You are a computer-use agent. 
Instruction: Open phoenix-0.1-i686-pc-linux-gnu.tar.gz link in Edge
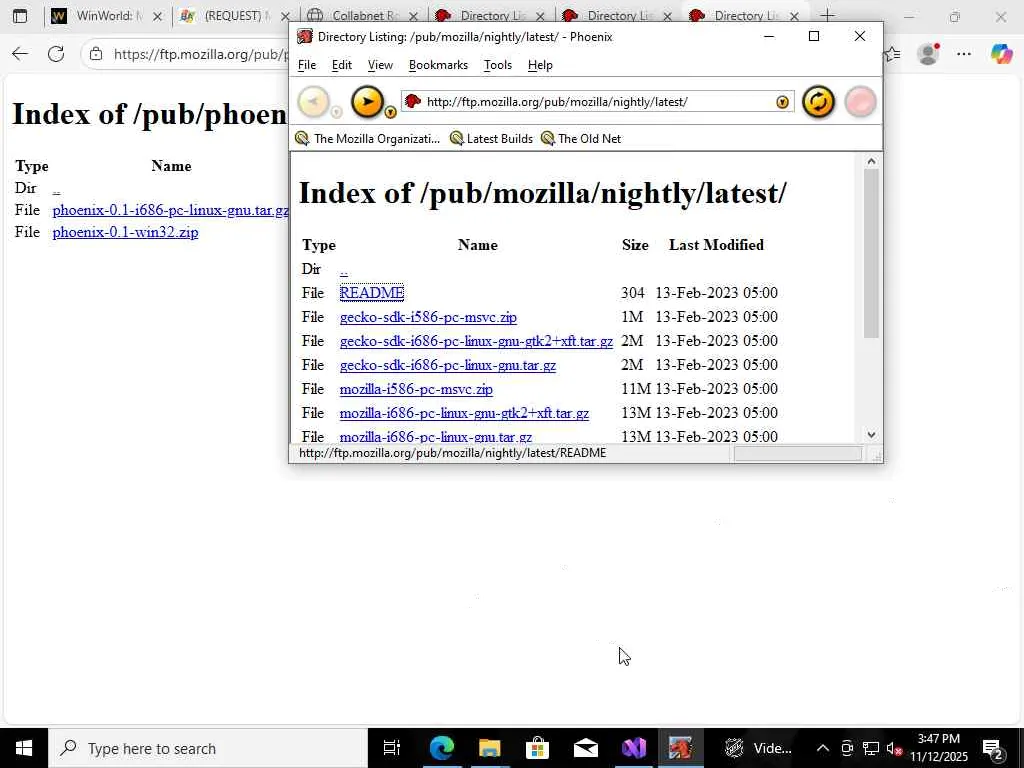pyautogui.click(x=170, y=210)
